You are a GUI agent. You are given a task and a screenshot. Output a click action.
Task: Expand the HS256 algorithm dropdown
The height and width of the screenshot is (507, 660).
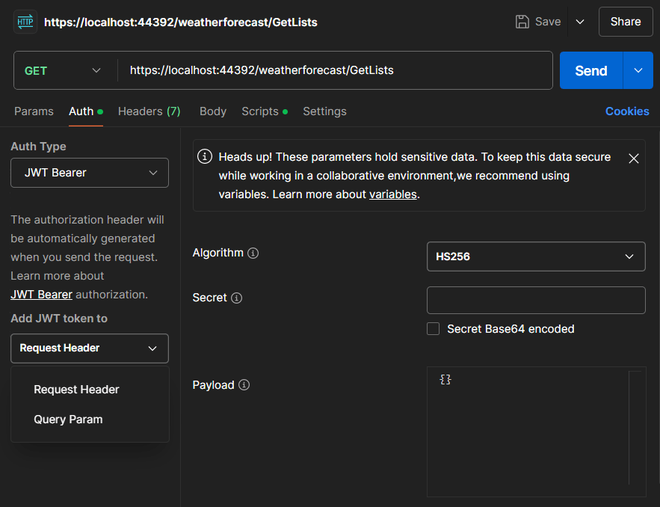coord(535,257)
